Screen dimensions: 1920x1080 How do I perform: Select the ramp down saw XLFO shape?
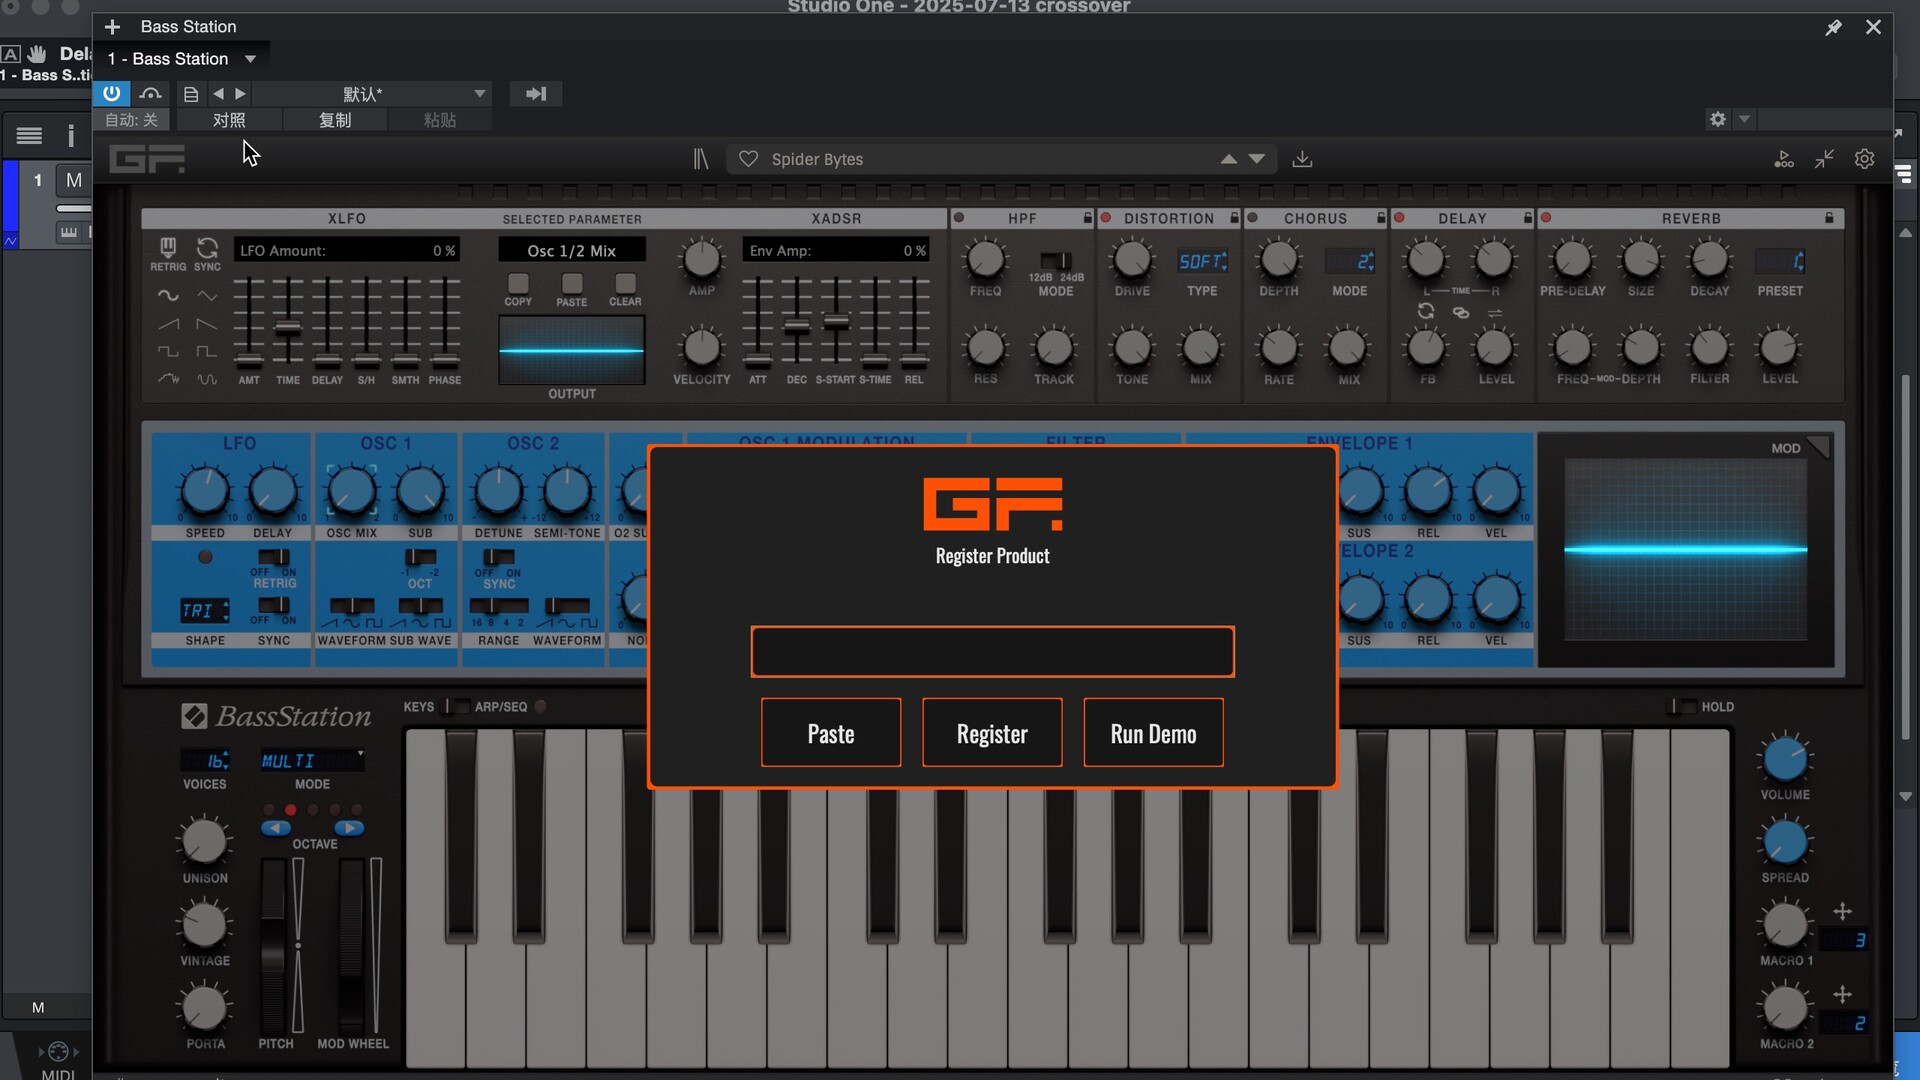[x=207, y=324]
